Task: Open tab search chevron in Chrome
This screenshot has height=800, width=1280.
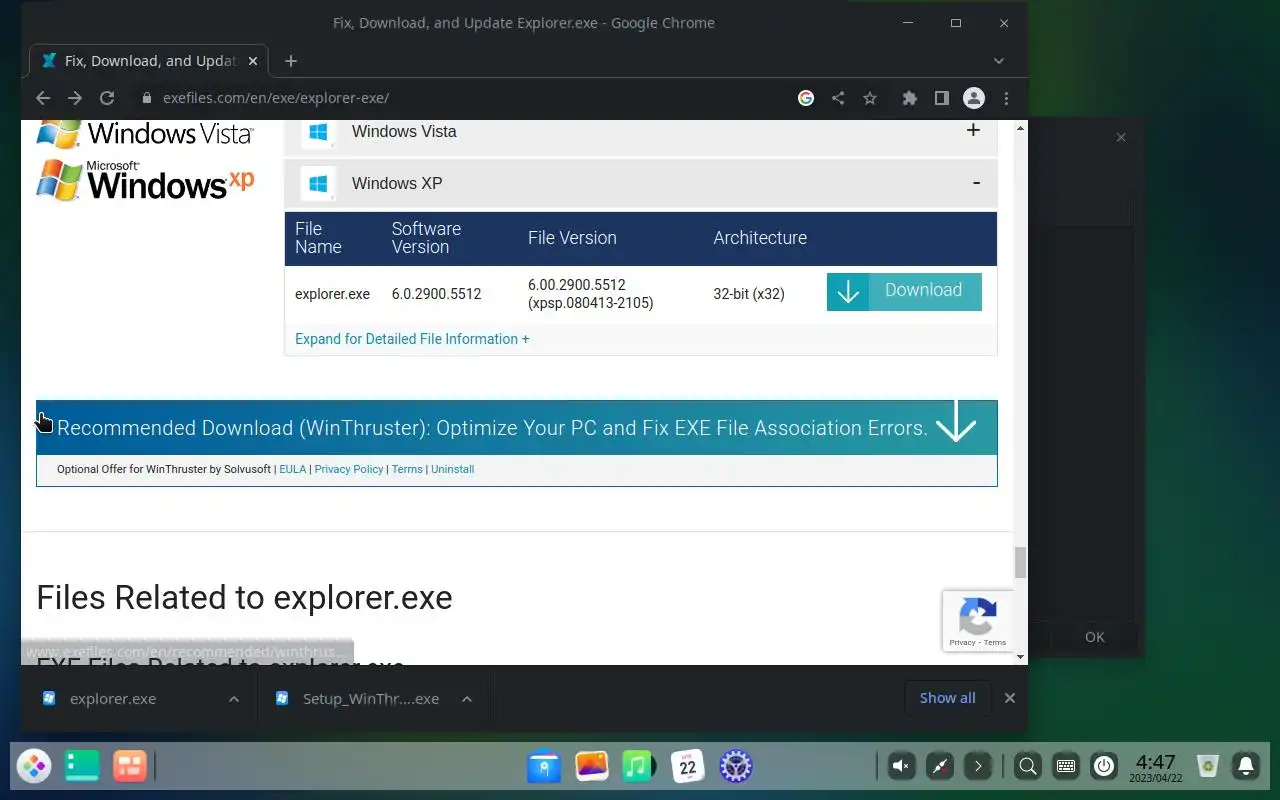Action: coord(998,61)
